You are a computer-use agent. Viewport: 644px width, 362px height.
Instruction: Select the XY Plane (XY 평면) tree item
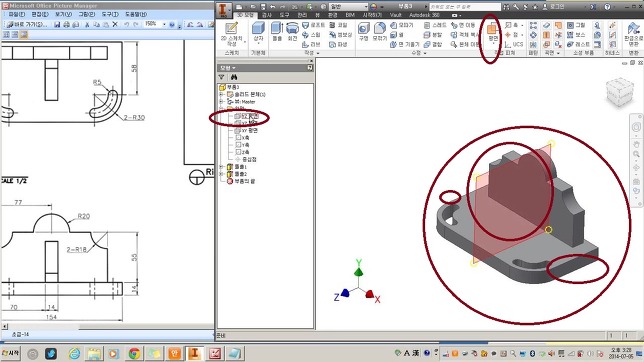[x=246, y=130]
